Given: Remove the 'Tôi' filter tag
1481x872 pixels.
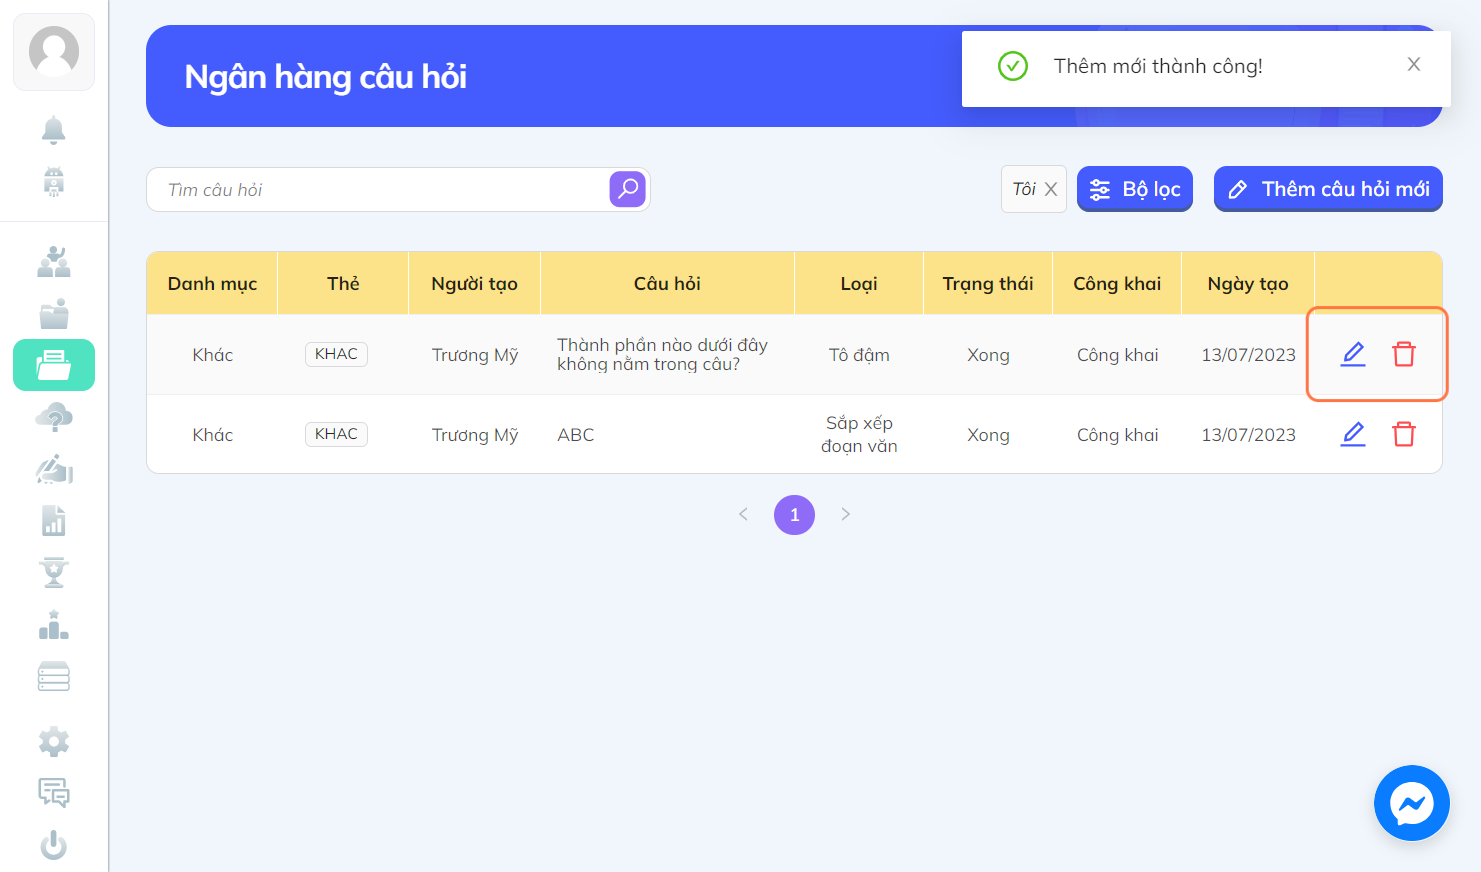Looking at the screenshot, I should [x=1051, y=189].
